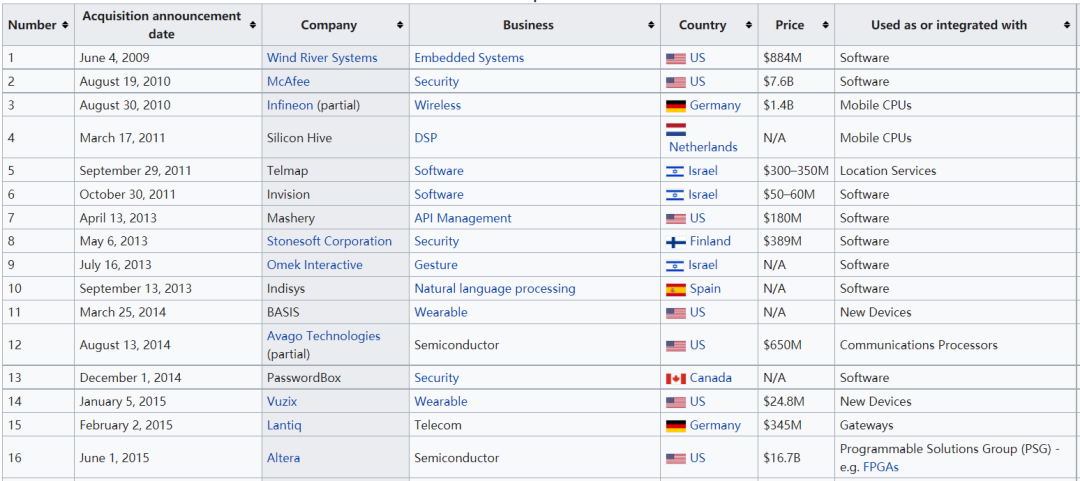1080x481 pixels.
Task: Sort the Business column
Action: [651, 25]
